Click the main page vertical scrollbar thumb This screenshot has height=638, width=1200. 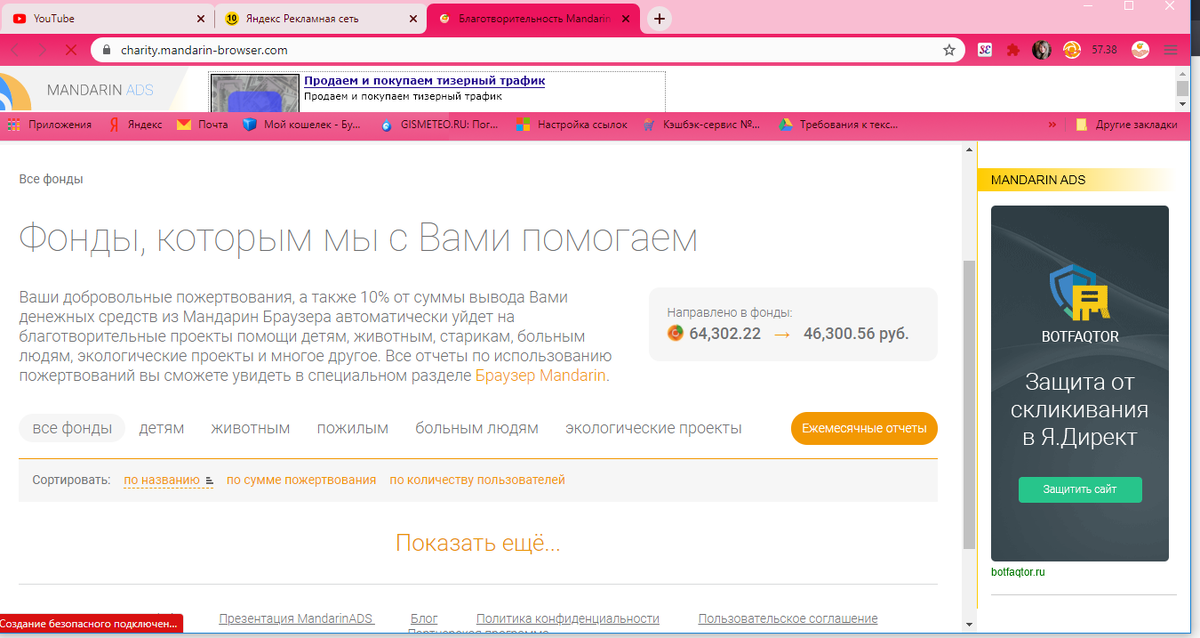tap(968, 405)
